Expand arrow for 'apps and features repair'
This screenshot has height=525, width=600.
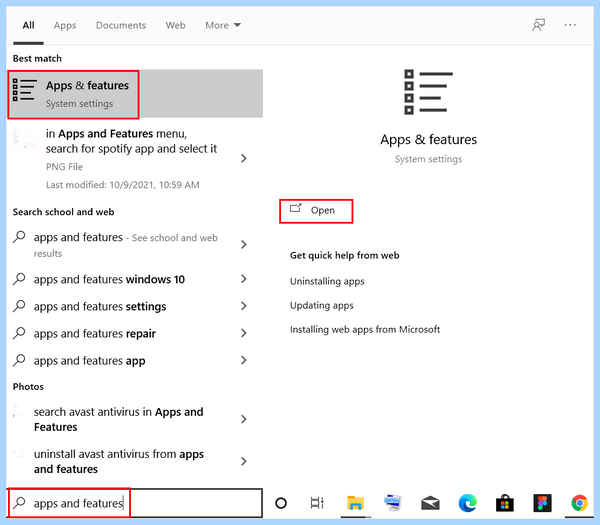[244, 333]
